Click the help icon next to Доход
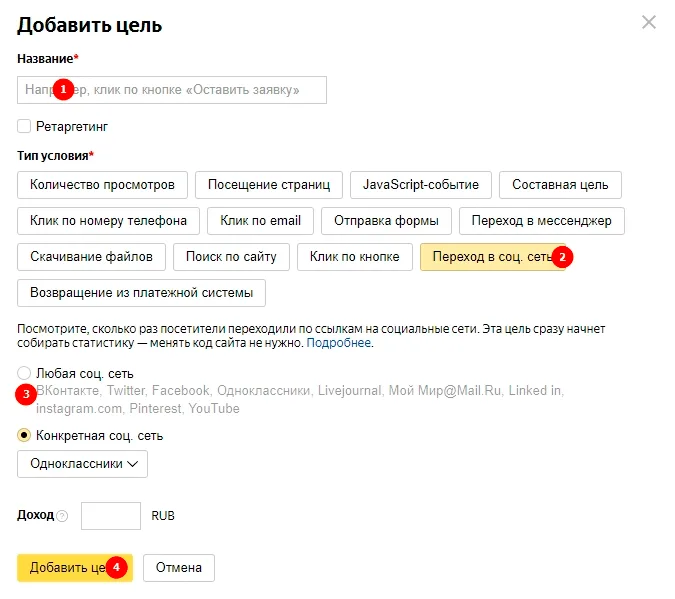Screen dimensions: 675x599 [x=62, y=516]
